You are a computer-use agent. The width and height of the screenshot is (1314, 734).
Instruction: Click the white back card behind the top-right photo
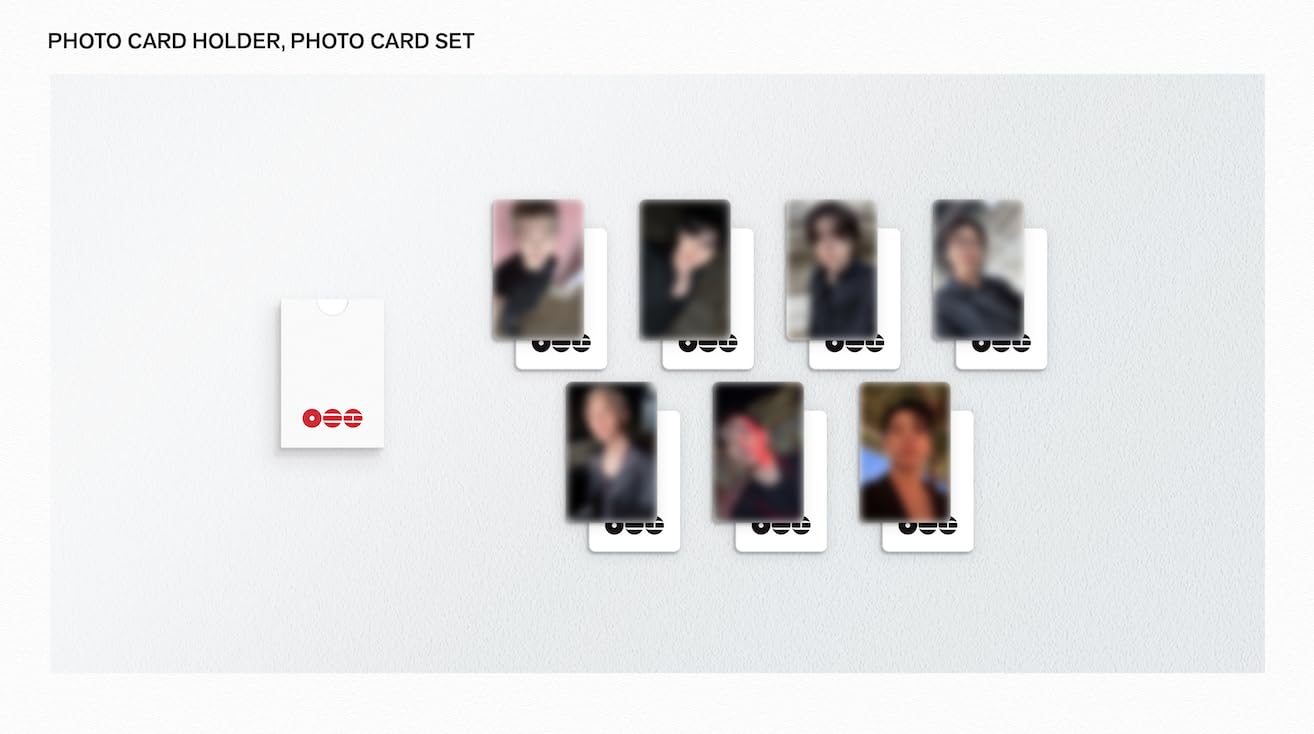click(1035, 300)
